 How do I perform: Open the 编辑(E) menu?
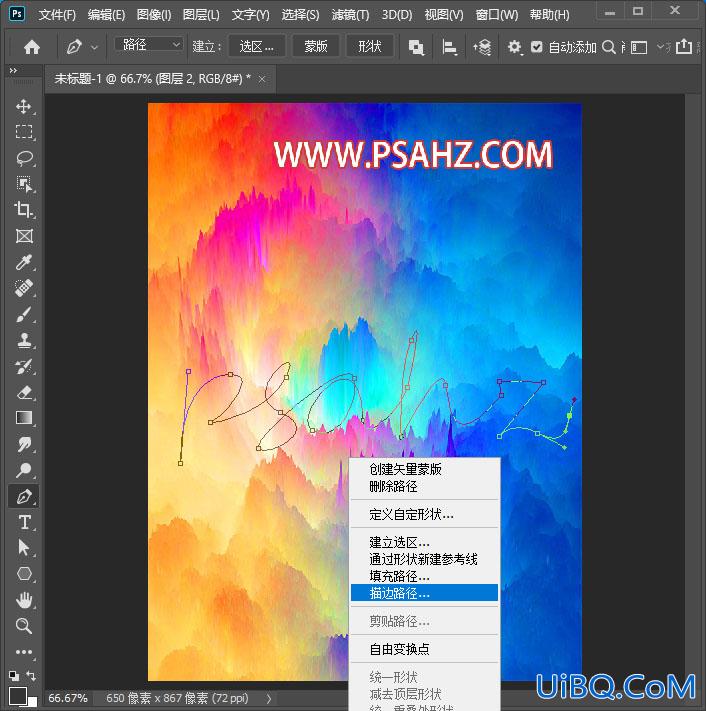tap(107, 15)
